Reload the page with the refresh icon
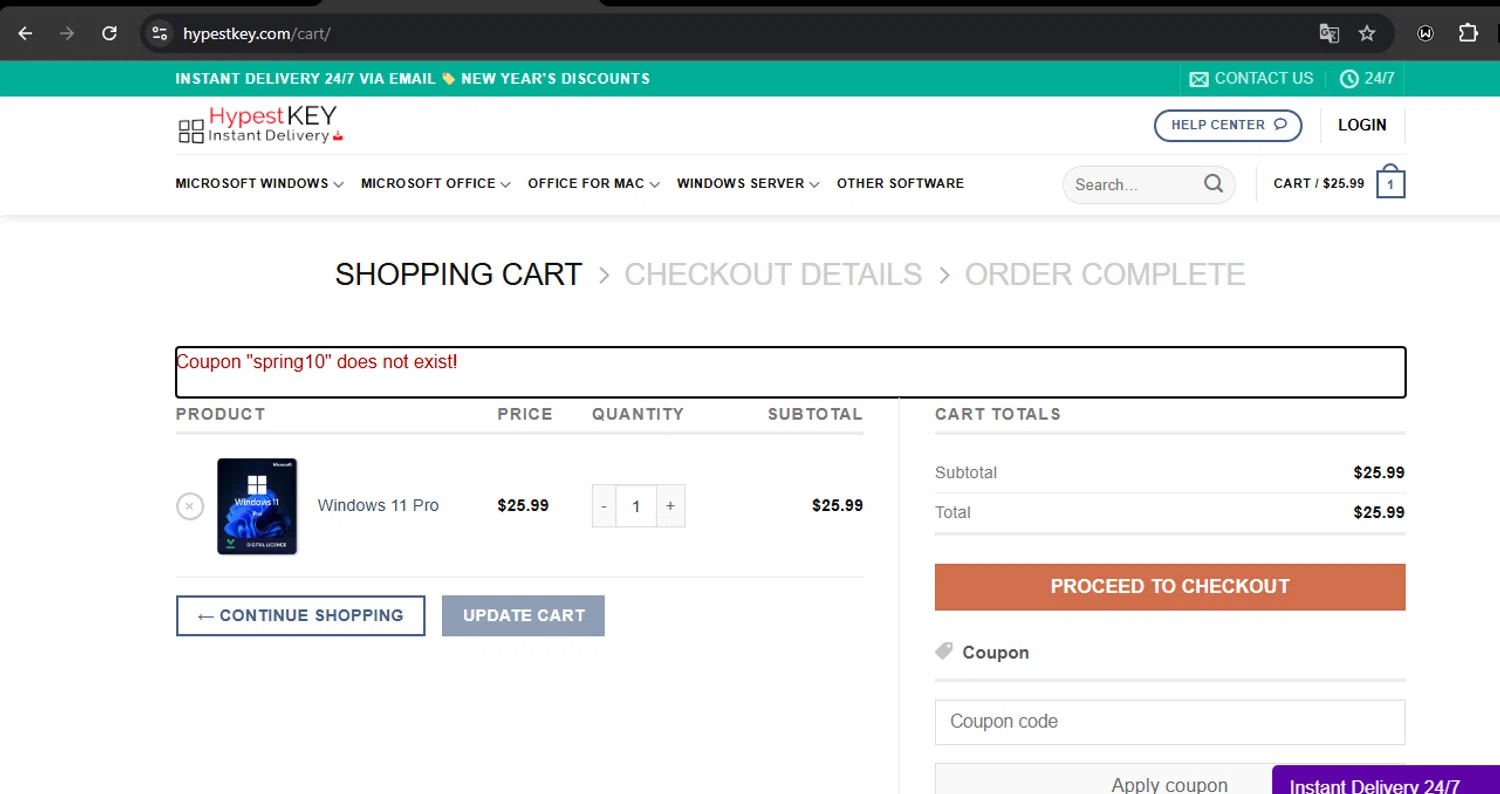Image resolution: width=1500 pixels, height=794 pixels. [x=109, y=33]
